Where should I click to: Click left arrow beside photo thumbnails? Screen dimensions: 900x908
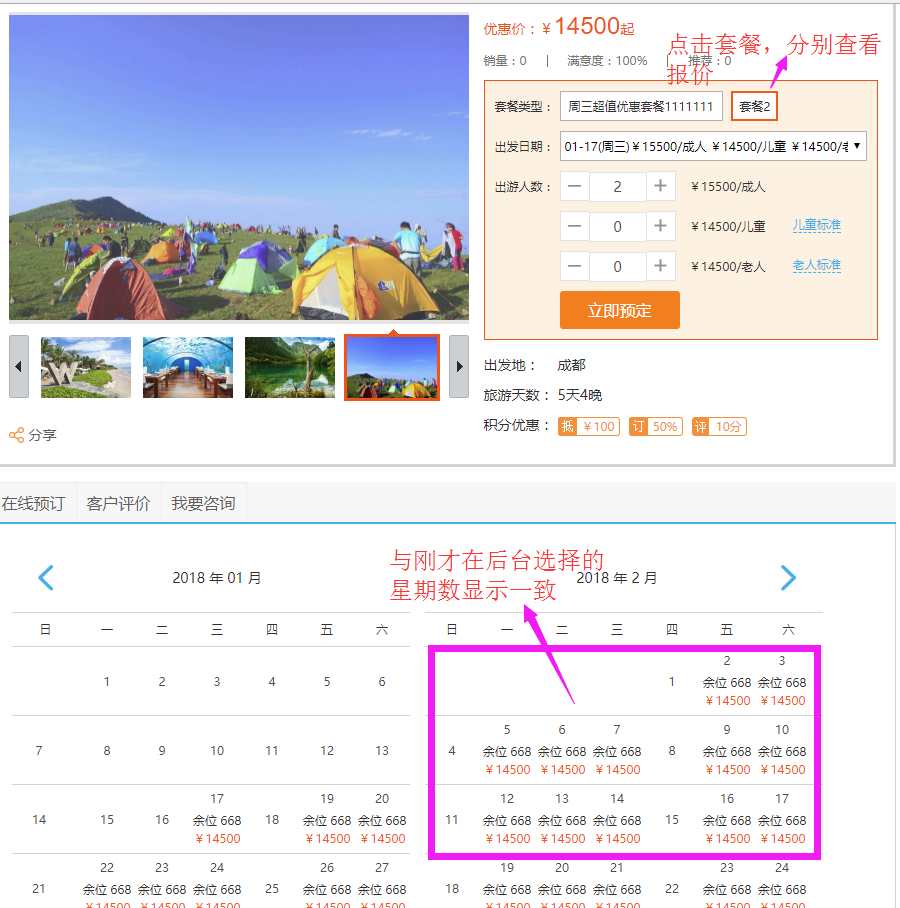18,367
